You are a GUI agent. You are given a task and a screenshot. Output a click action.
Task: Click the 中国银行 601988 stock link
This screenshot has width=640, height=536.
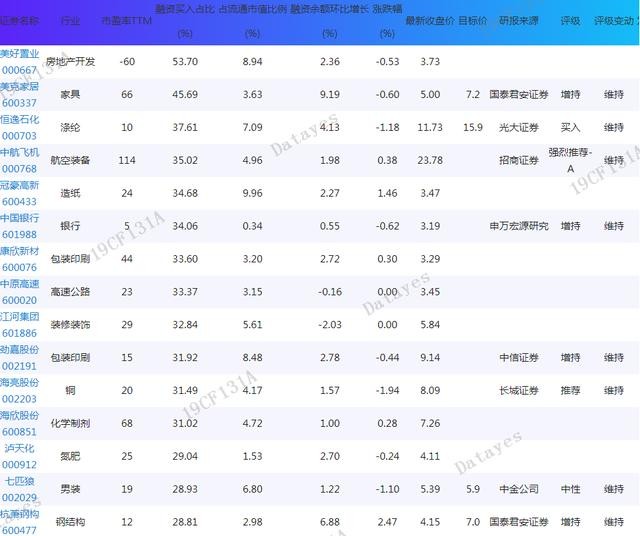[20, 226]
